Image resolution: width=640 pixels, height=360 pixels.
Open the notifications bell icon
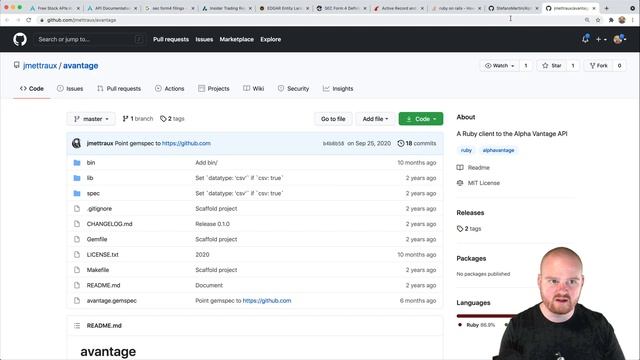click(585, 39)
